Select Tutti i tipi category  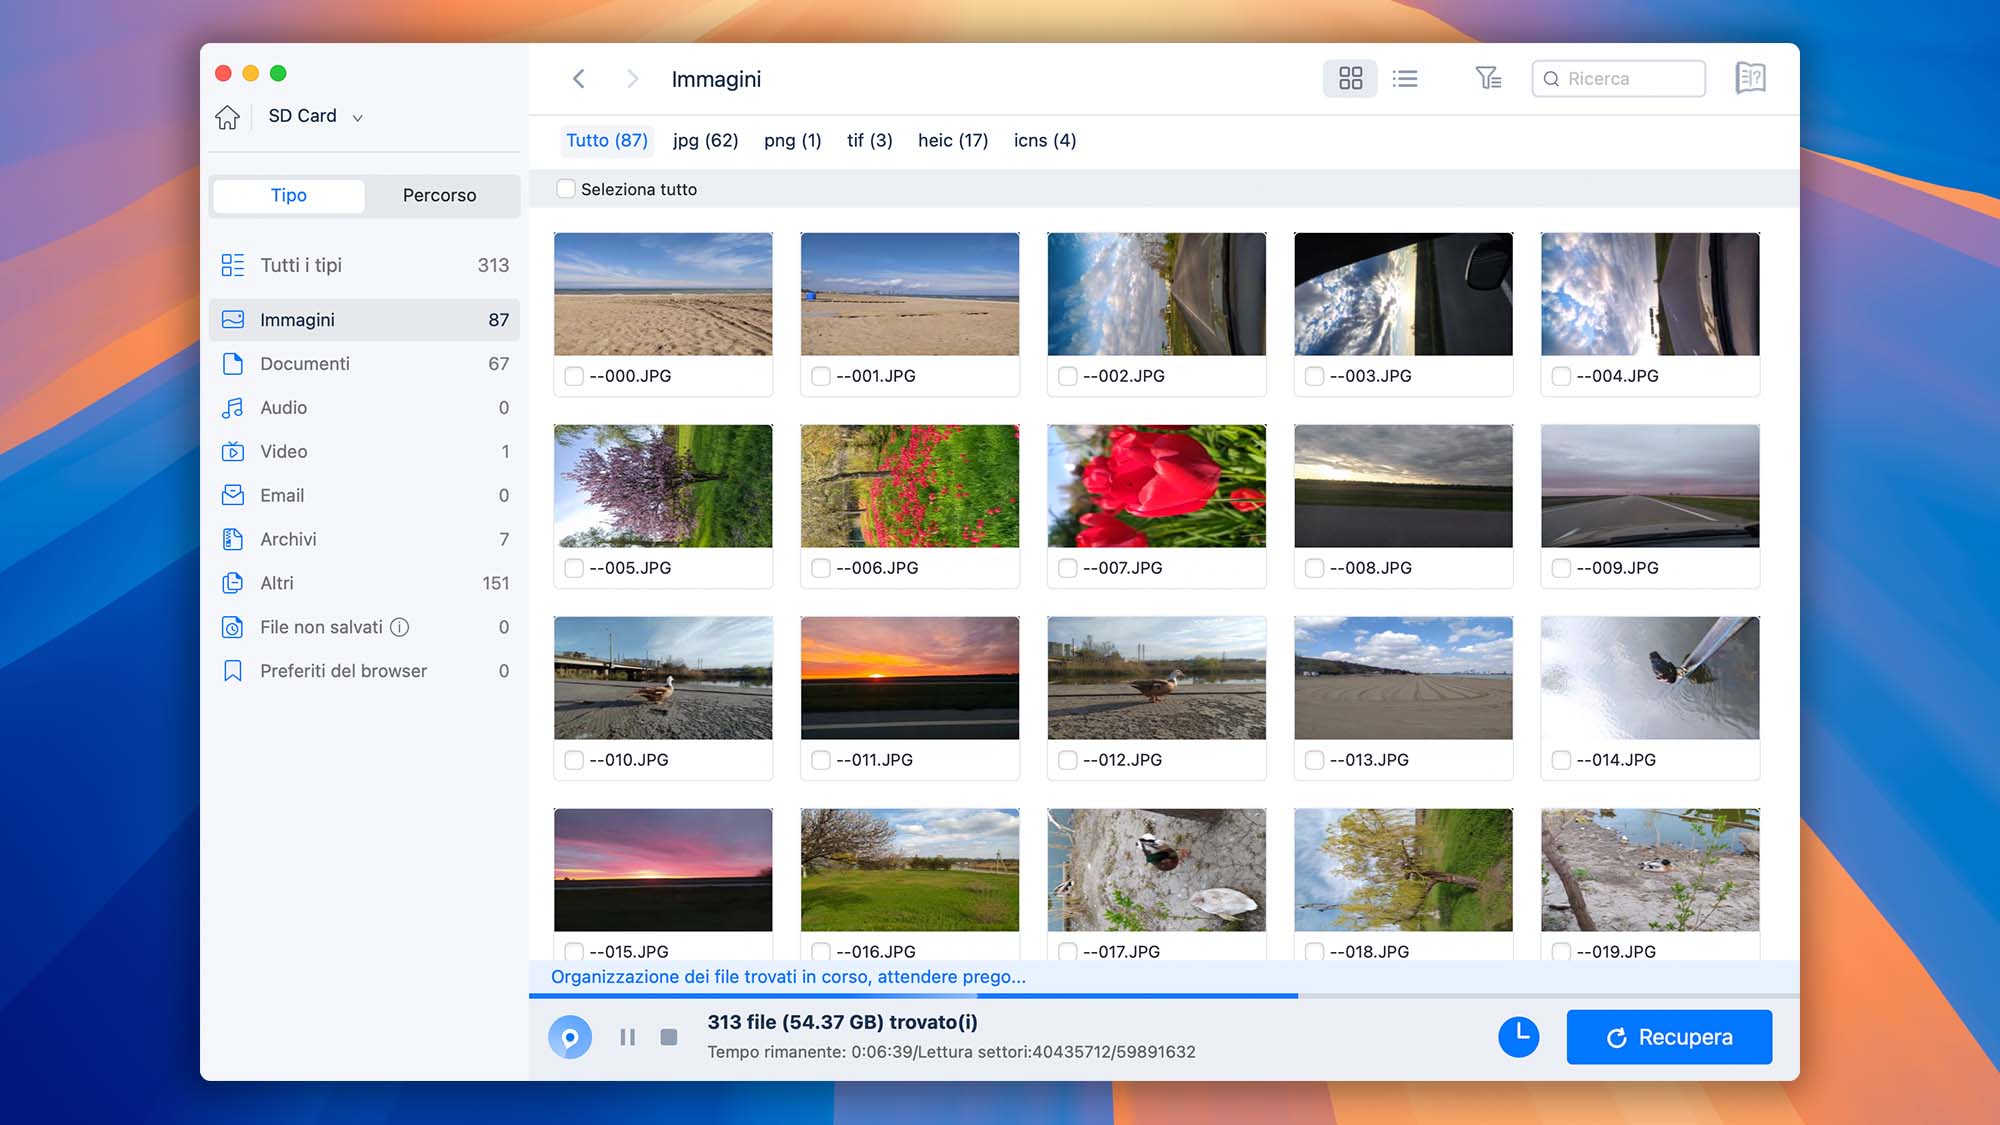[x=364, y=265]
